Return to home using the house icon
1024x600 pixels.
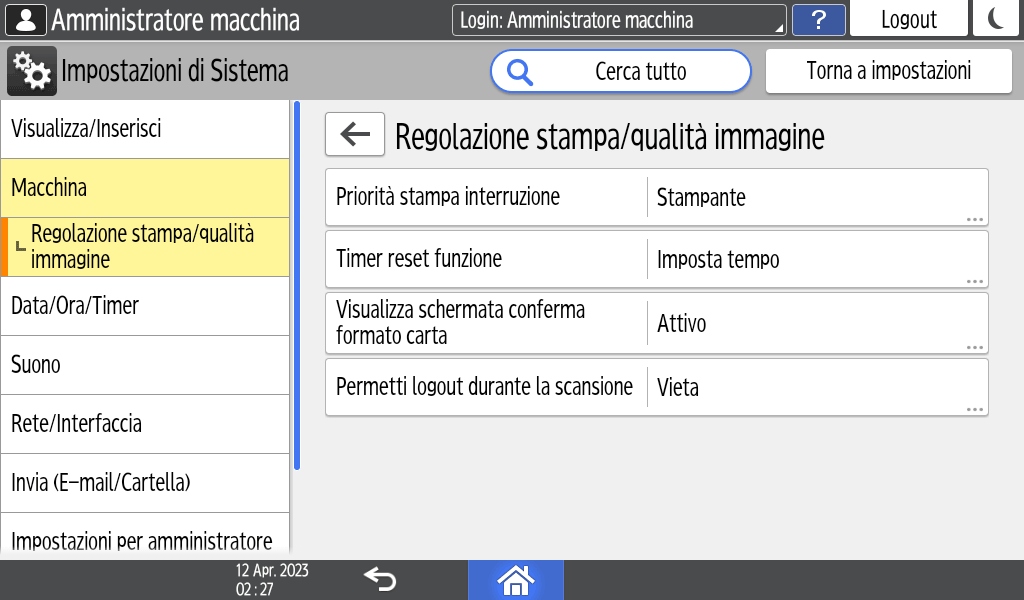(516, 578)
